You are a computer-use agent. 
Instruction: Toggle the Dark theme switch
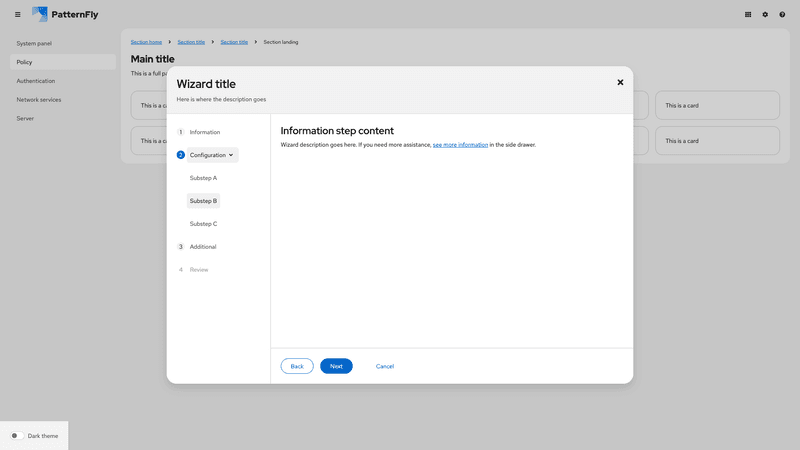[x=17, y=436]
